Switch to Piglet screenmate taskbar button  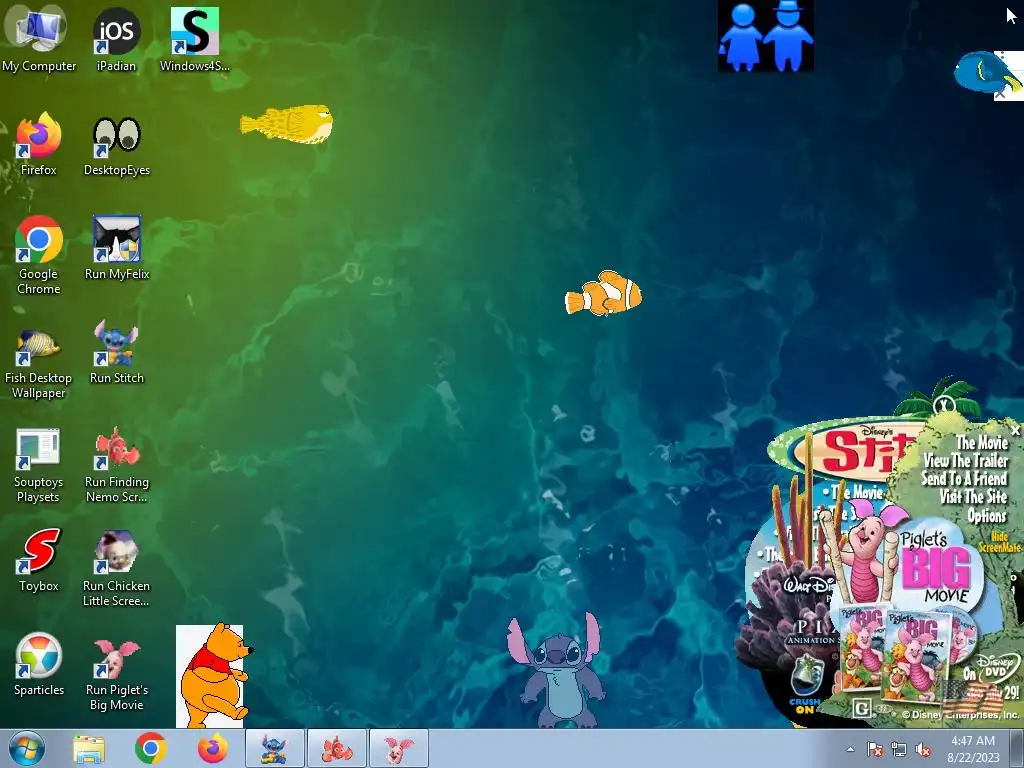click(399, 748)
